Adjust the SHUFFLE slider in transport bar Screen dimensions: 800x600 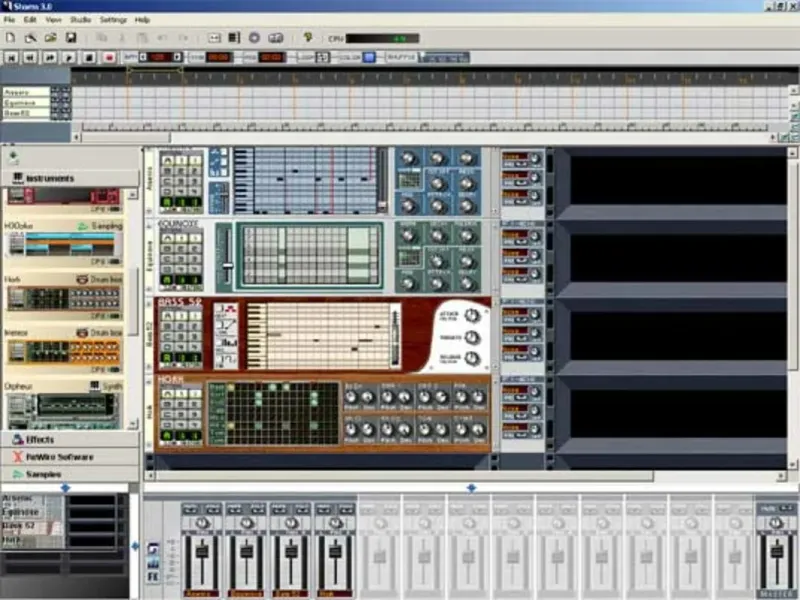443,57
